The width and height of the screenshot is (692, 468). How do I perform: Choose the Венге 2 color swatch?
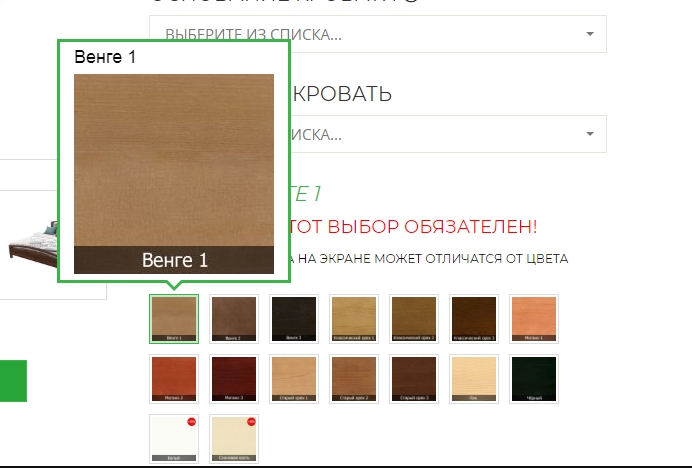[234, 319]
